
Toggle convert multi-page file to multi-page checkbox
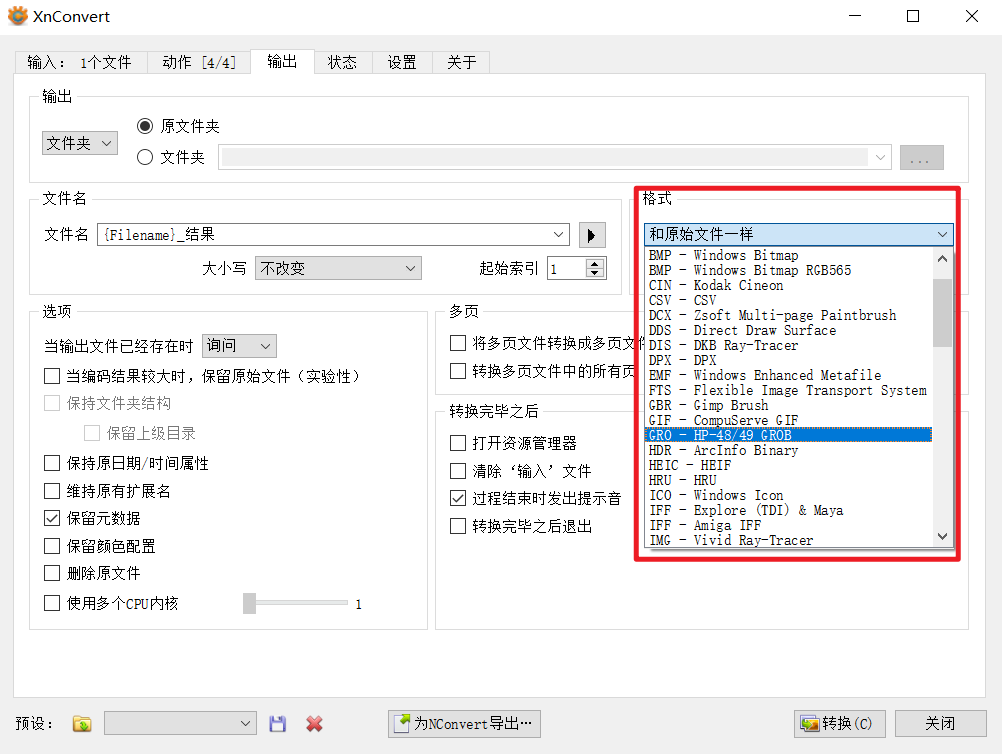click(x=458, y=343)
